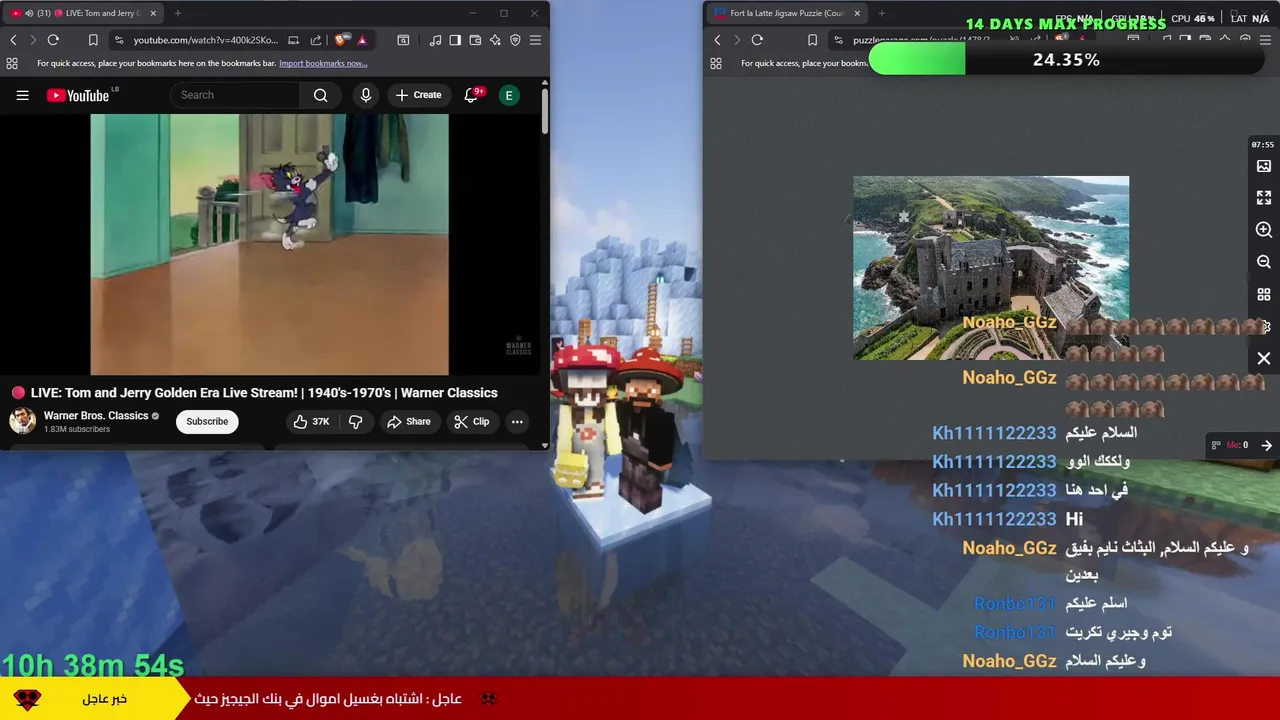Zoom in on the puzzle
The width and height of the screenshot is (1280, 720).
[x=1264, y=230]
